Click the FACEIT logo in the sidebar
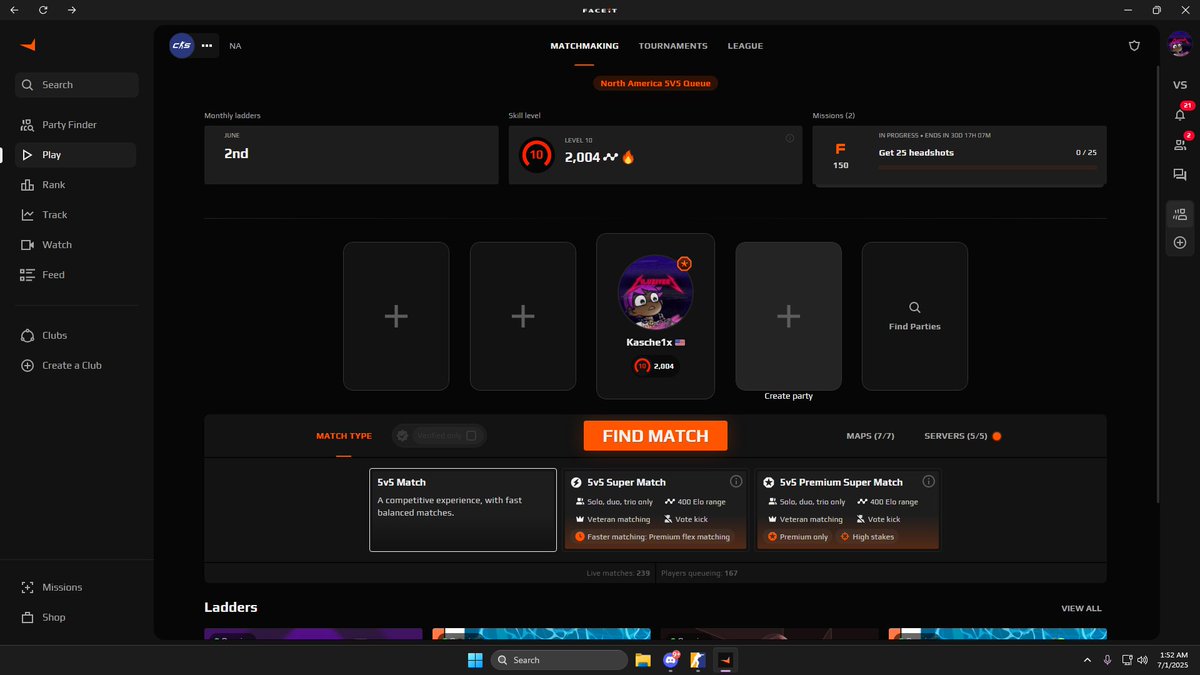The width and height of the screenshot is (1200, 675). pyautogui.click(x=28, y=45)
